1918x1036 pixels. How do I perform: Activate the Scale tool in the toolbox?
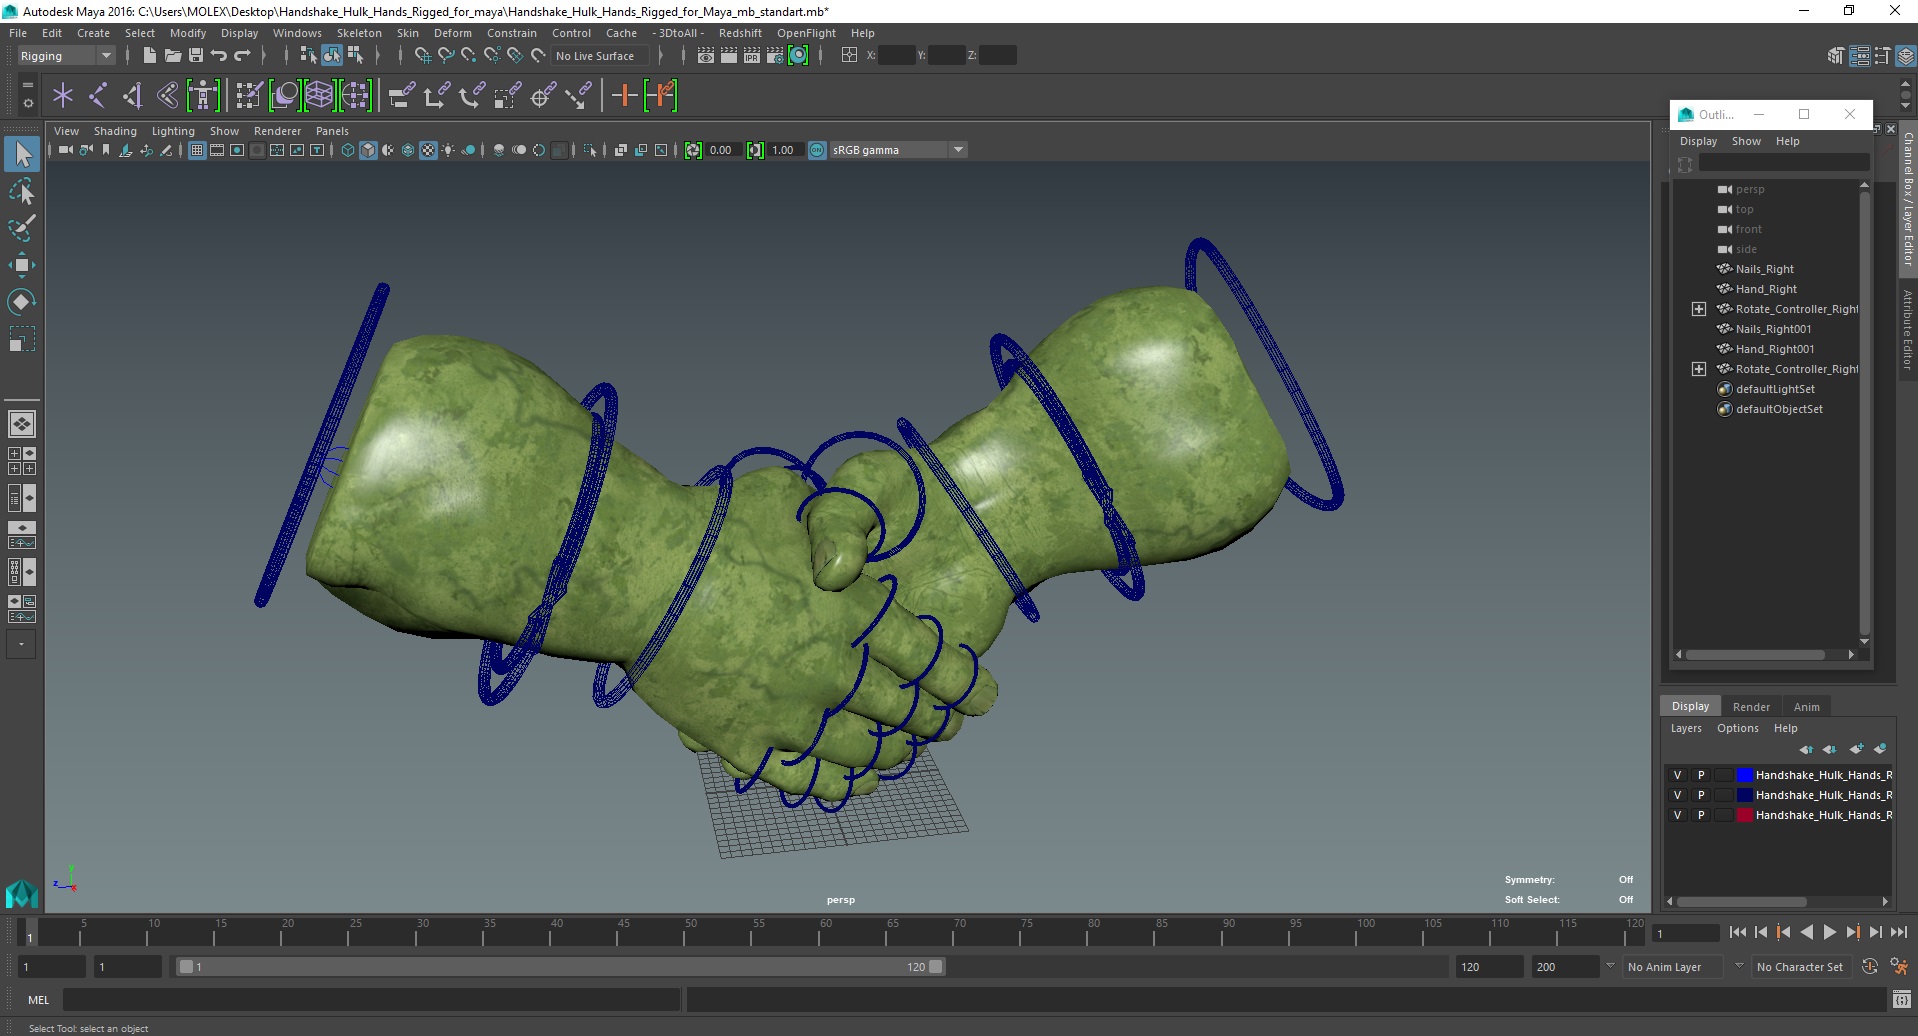tap(22, 339)
